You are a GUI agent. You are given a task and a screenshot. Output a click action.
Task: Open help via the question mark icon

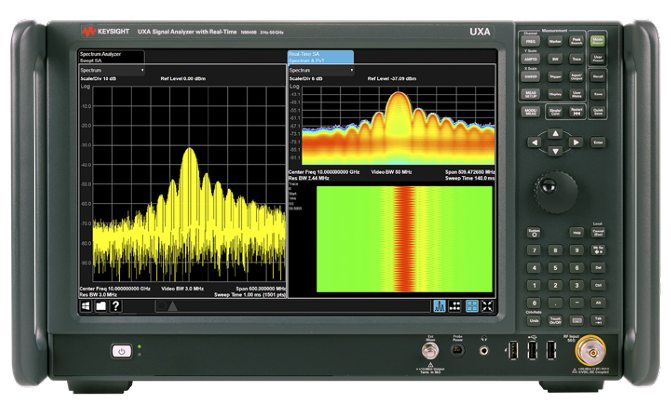[116, 306]
